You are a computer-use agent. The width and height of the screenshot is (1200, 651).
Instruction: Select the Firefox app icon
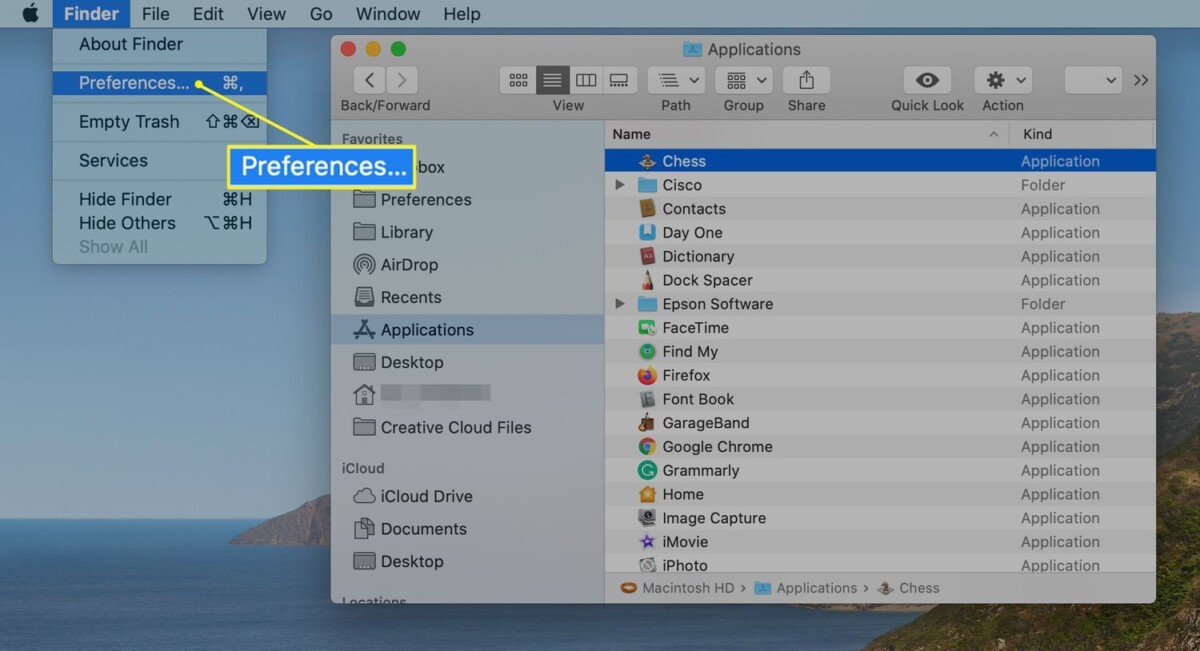pyautogui.click(x=647, y=376)
